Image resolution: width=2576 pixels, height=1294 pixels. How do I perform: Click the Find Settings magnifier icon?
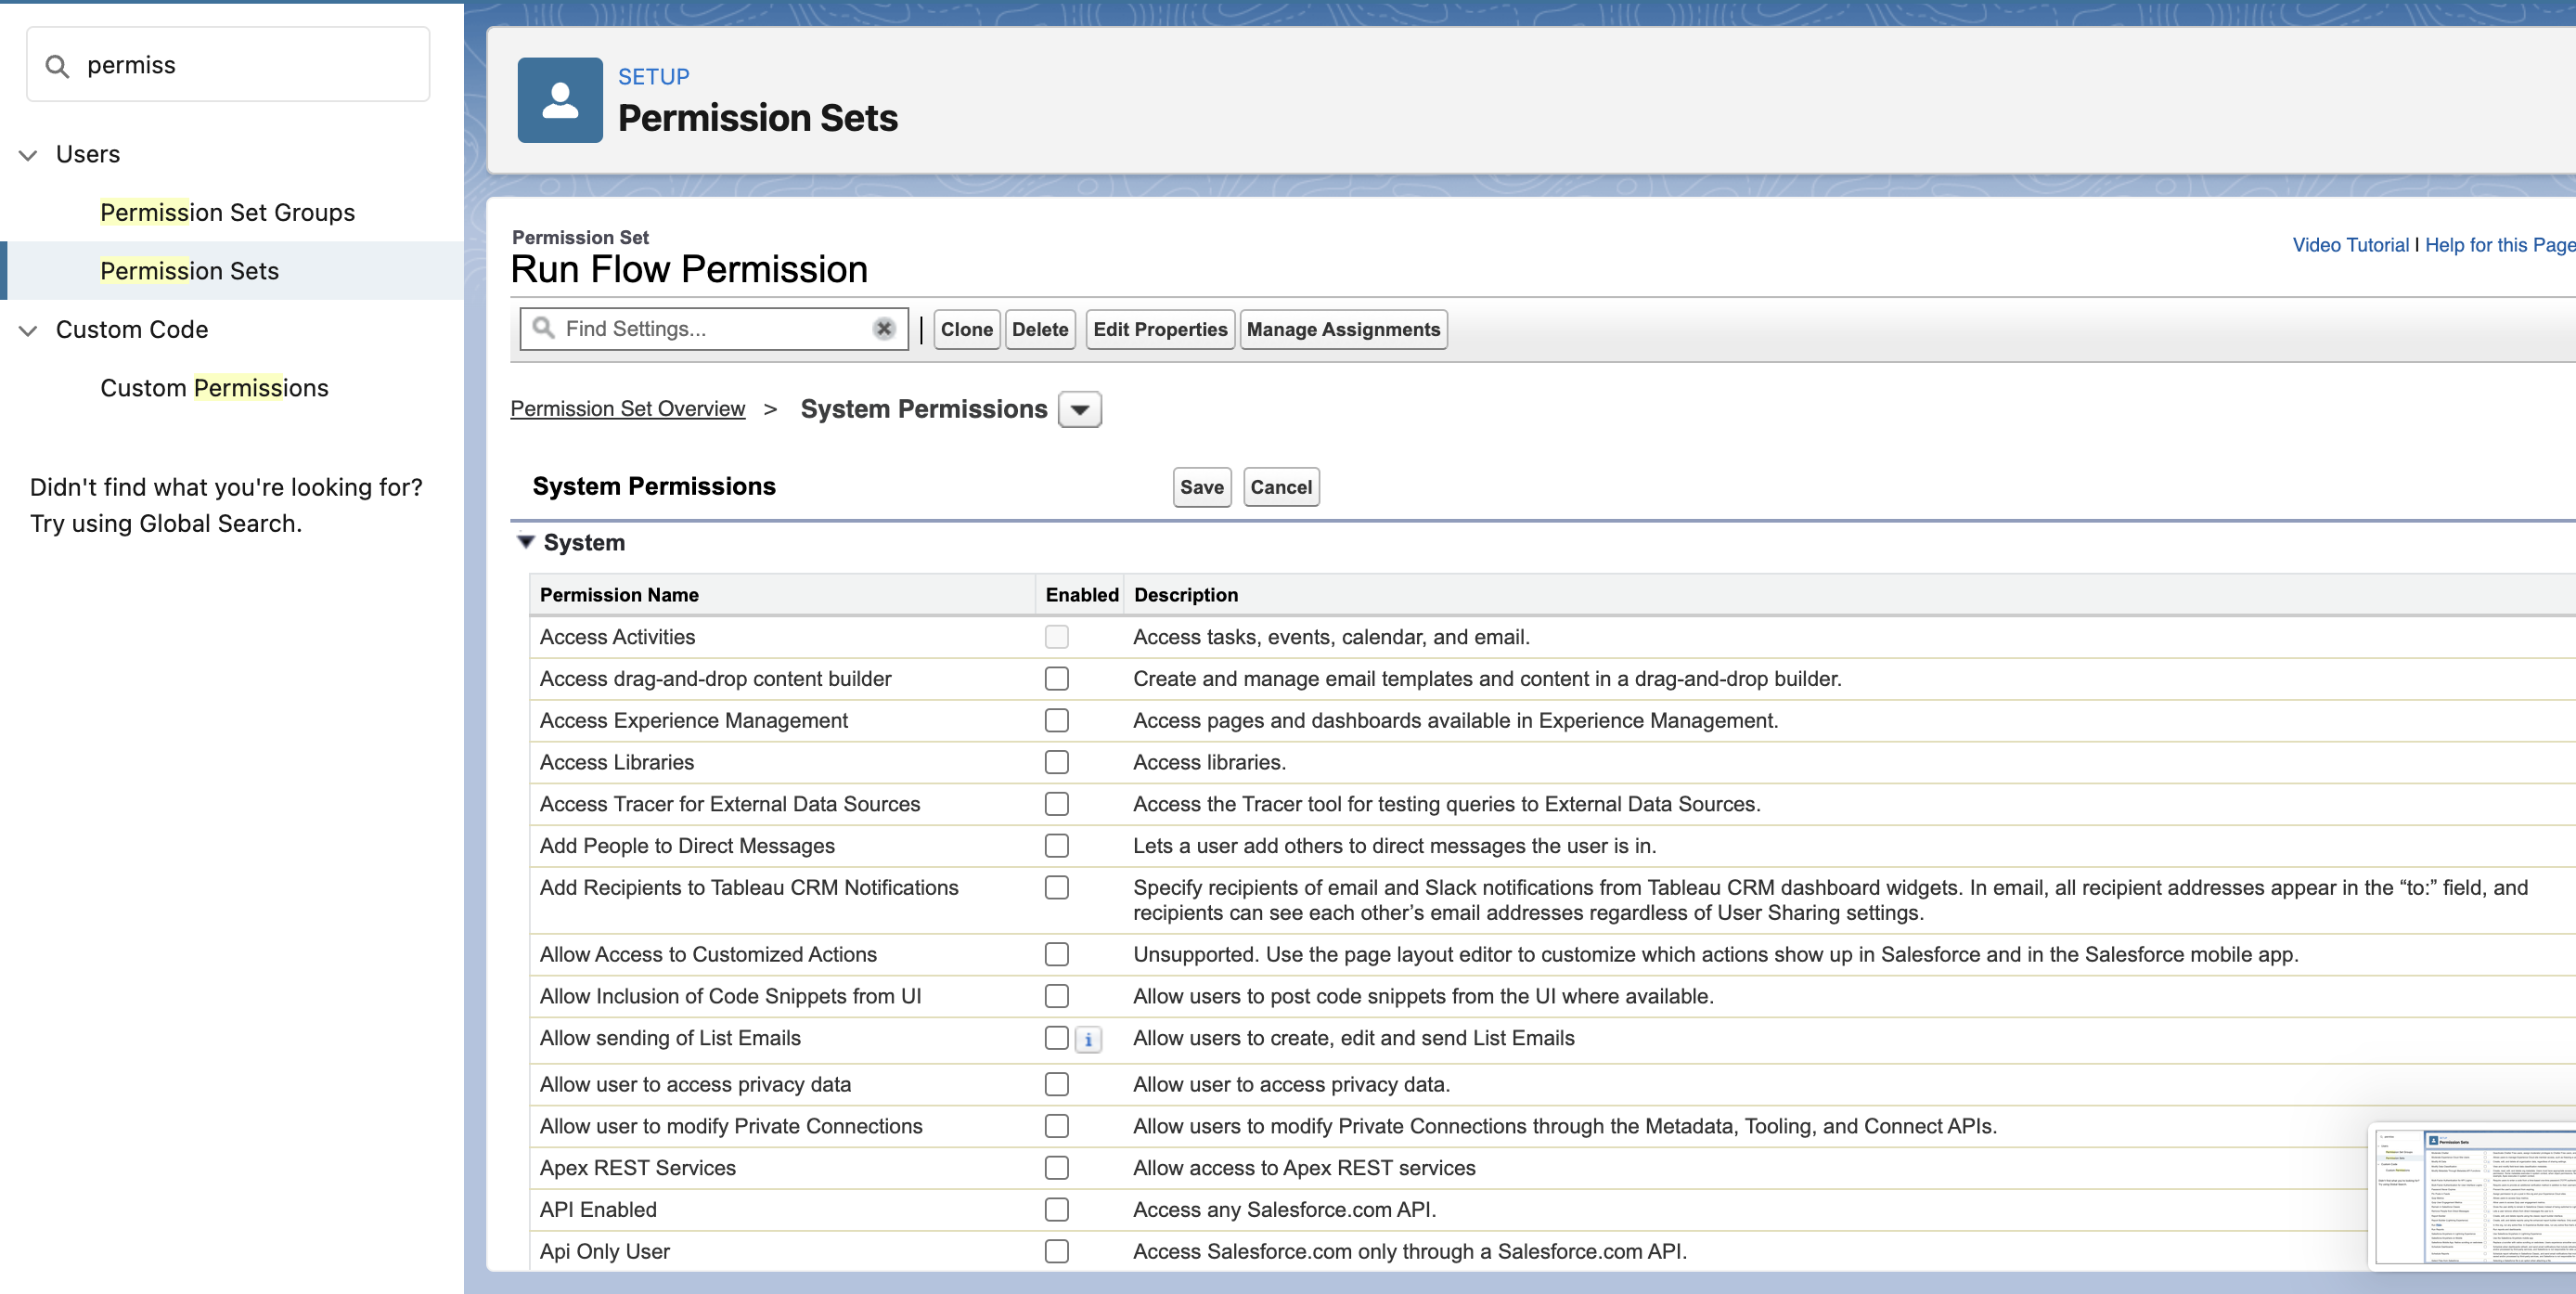(x=543, y=328)
